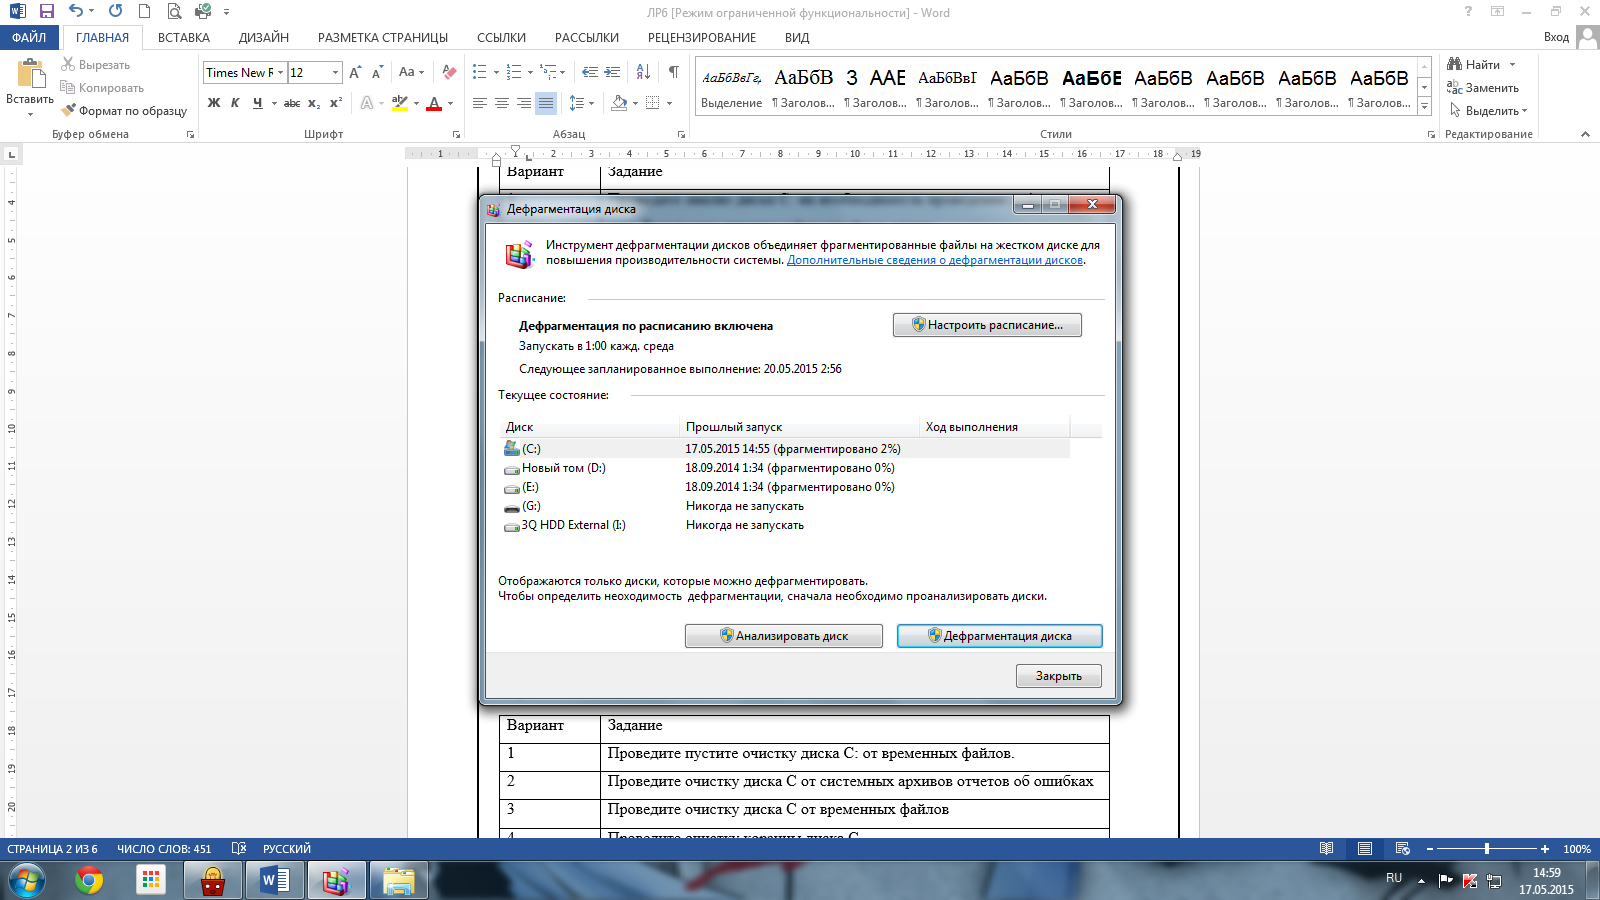Collapse the ribbon

pos(1585,134)
